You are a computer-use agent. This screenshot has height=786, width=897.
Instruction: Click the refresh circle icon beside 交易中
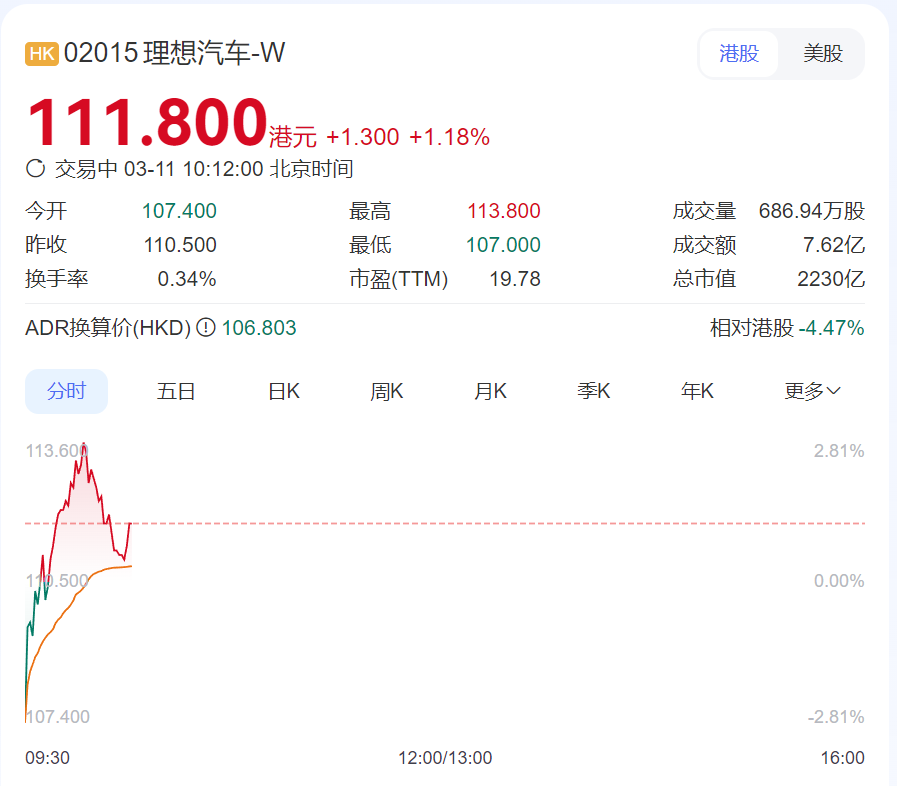35,169
